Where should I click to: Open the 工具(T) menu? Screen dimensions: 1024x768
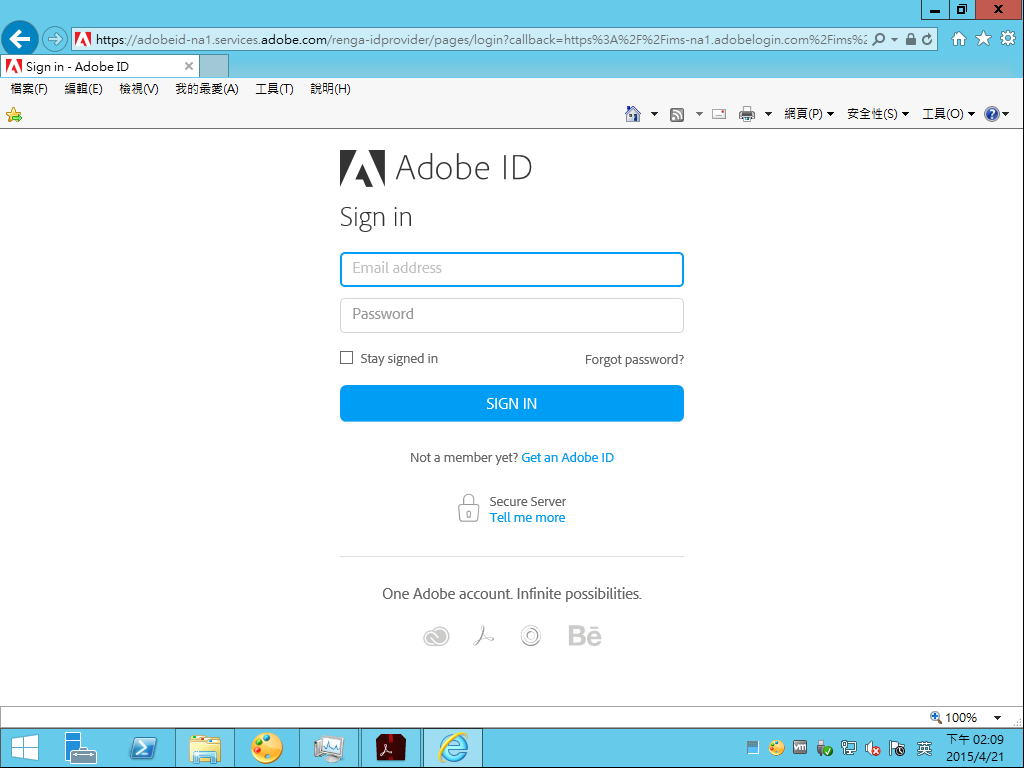point(274,89)
